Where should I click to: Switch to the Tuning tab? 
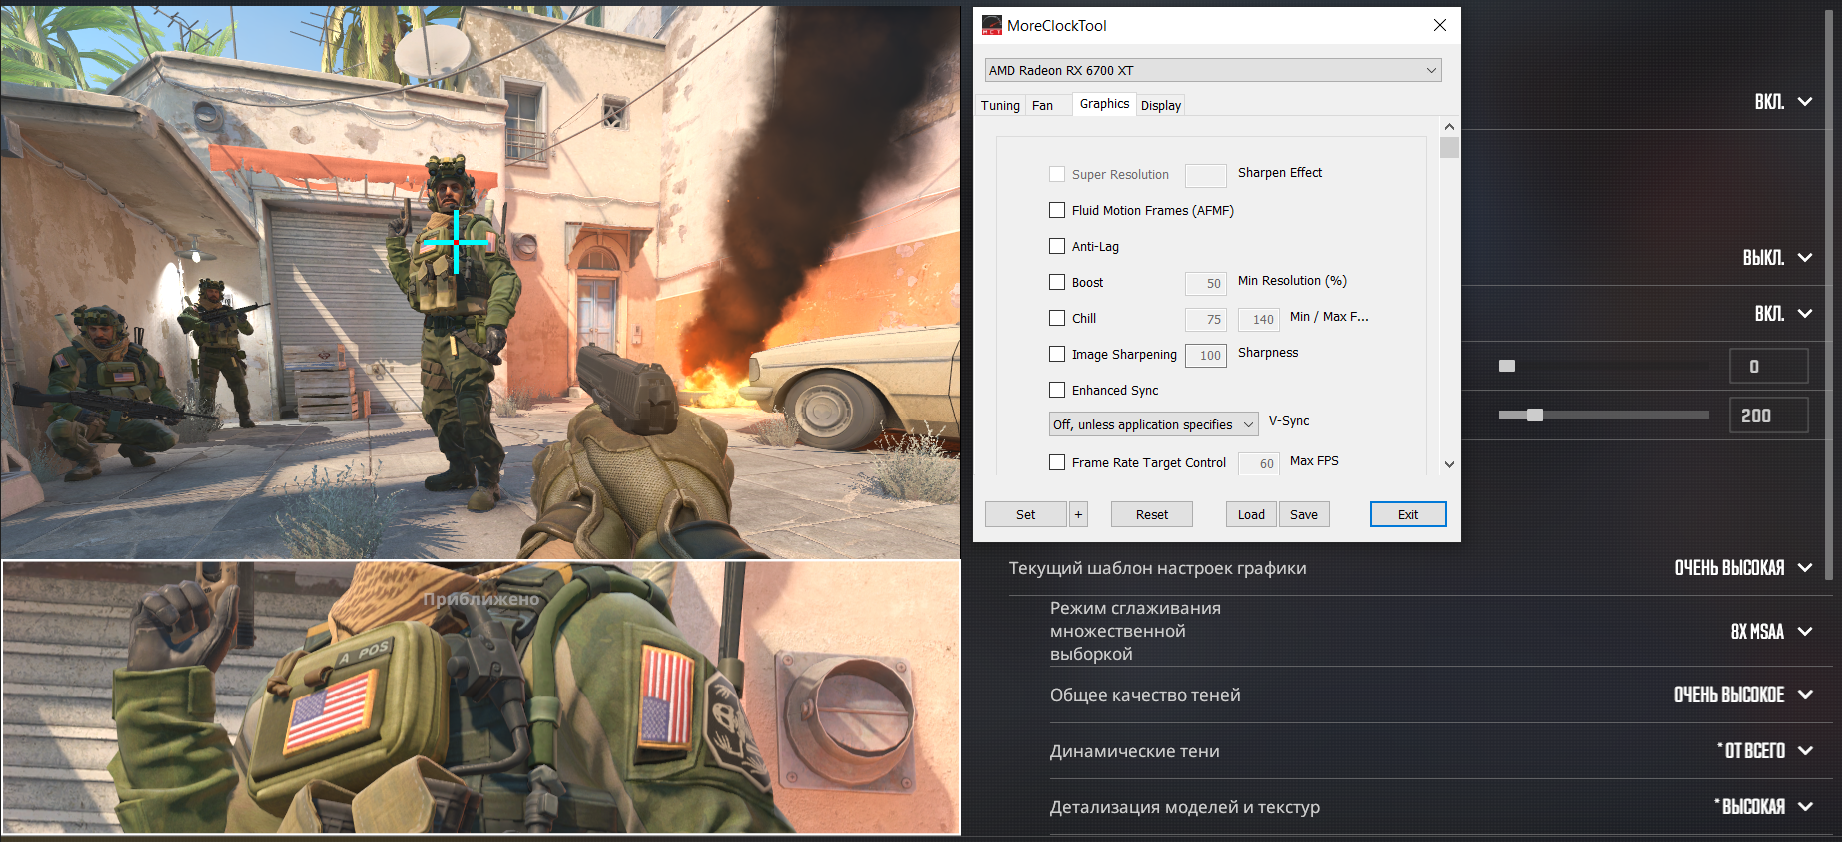point(1000,105)
